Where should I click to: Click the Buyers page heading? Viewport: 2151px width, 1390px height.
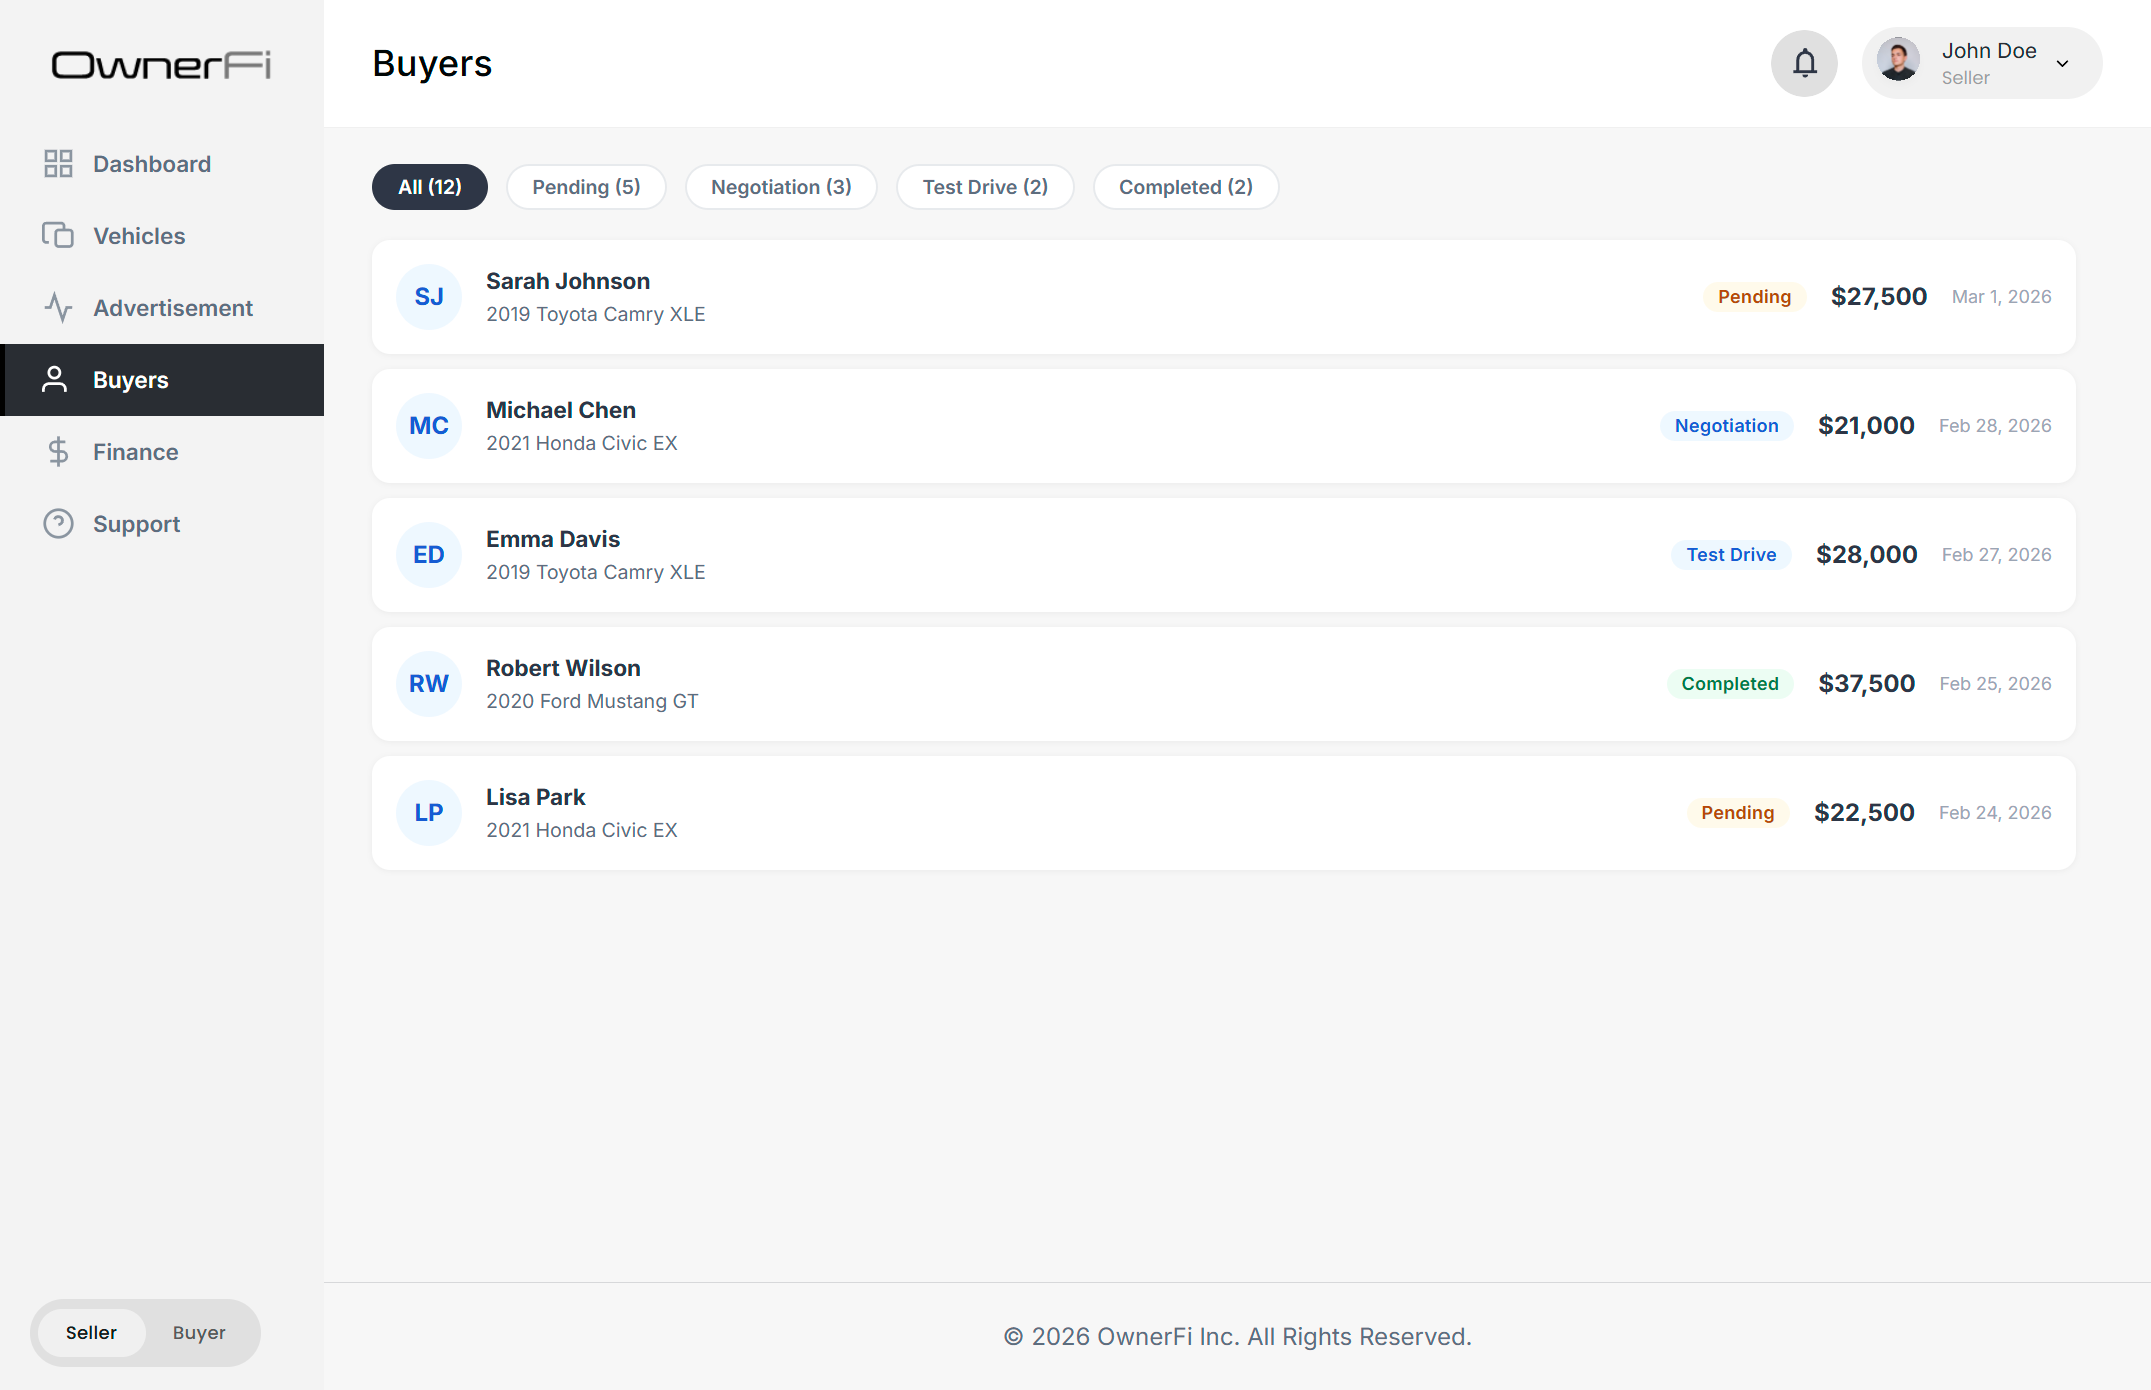[x=432, y=64]
